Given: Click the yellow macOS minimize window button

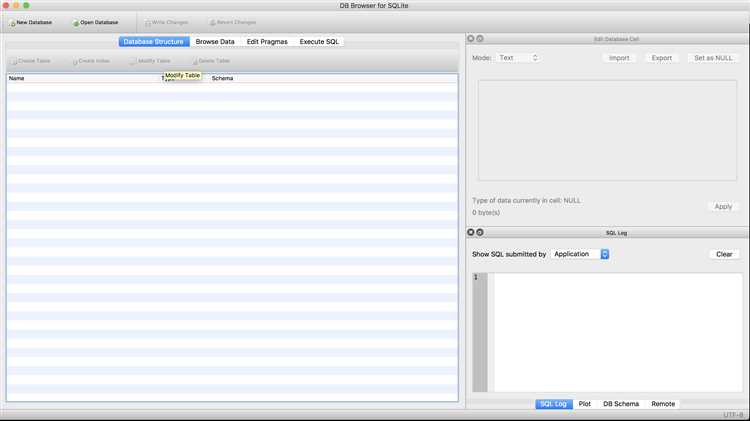Looking at the screenshot, I should [x=16, y=5].
